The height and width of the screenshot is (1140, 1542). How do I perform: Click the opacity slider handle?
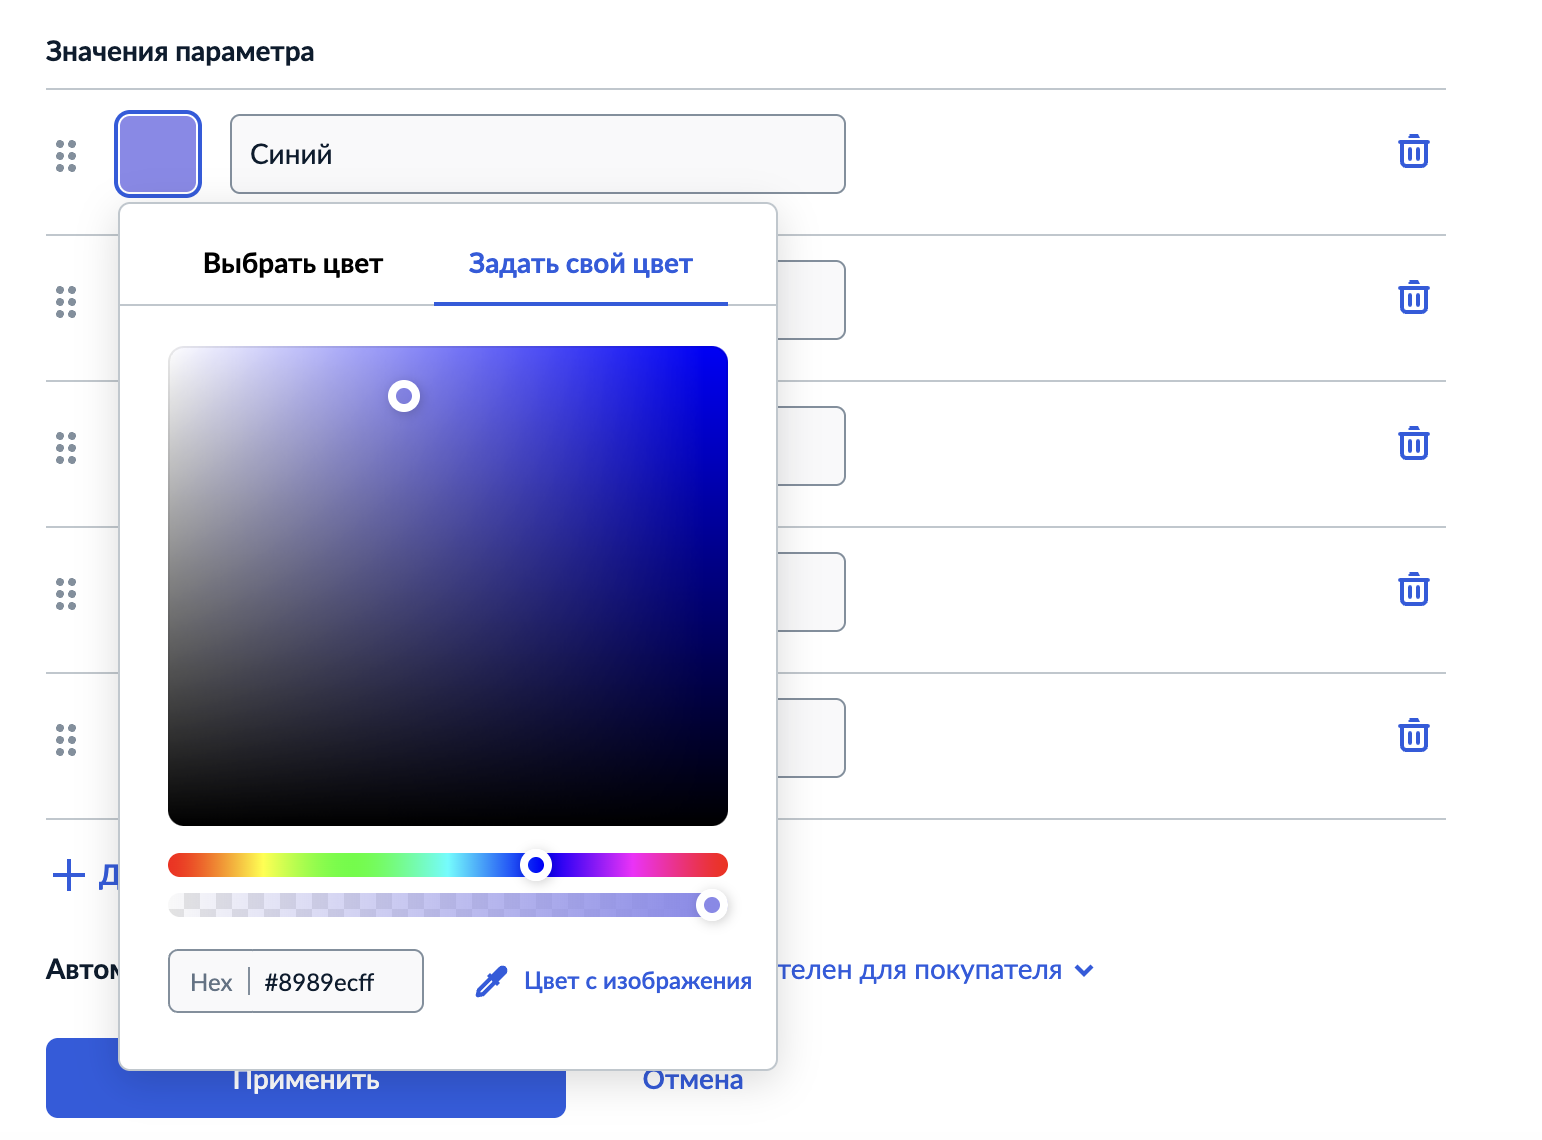(x=712, y=905)
